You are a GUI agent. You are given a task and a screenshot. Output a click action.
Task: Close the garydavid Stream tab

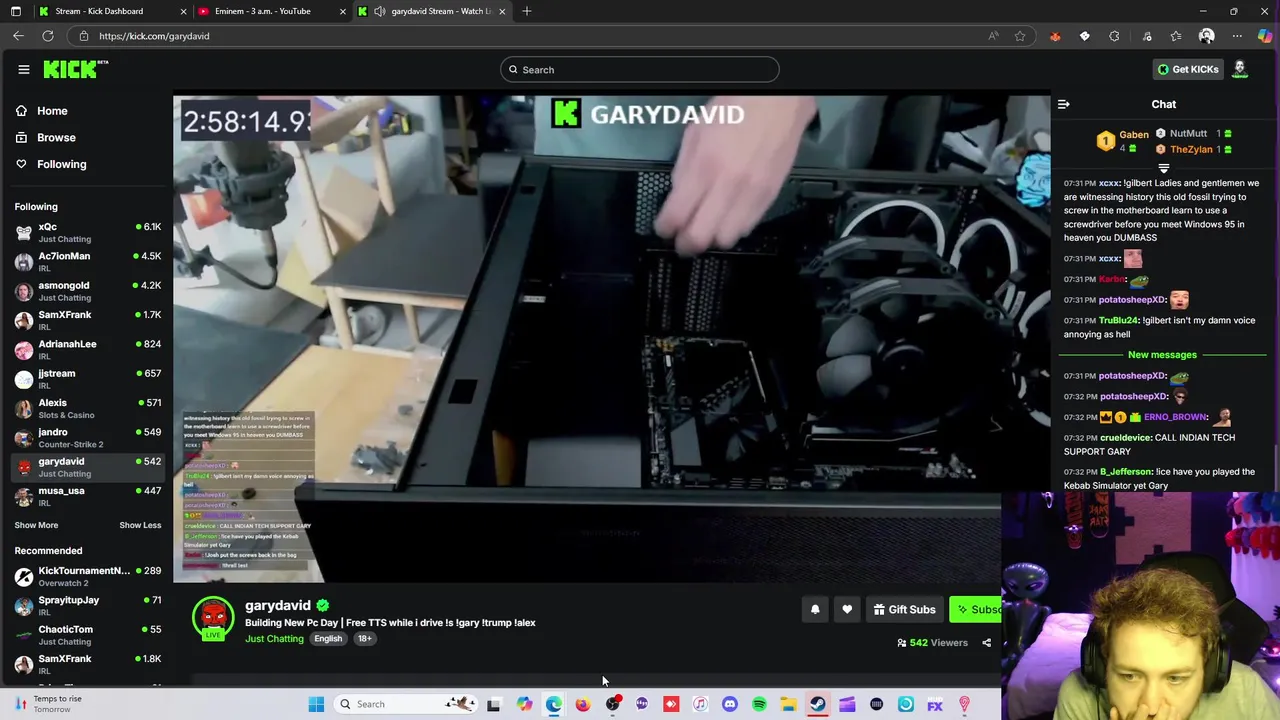click(502, 11)
